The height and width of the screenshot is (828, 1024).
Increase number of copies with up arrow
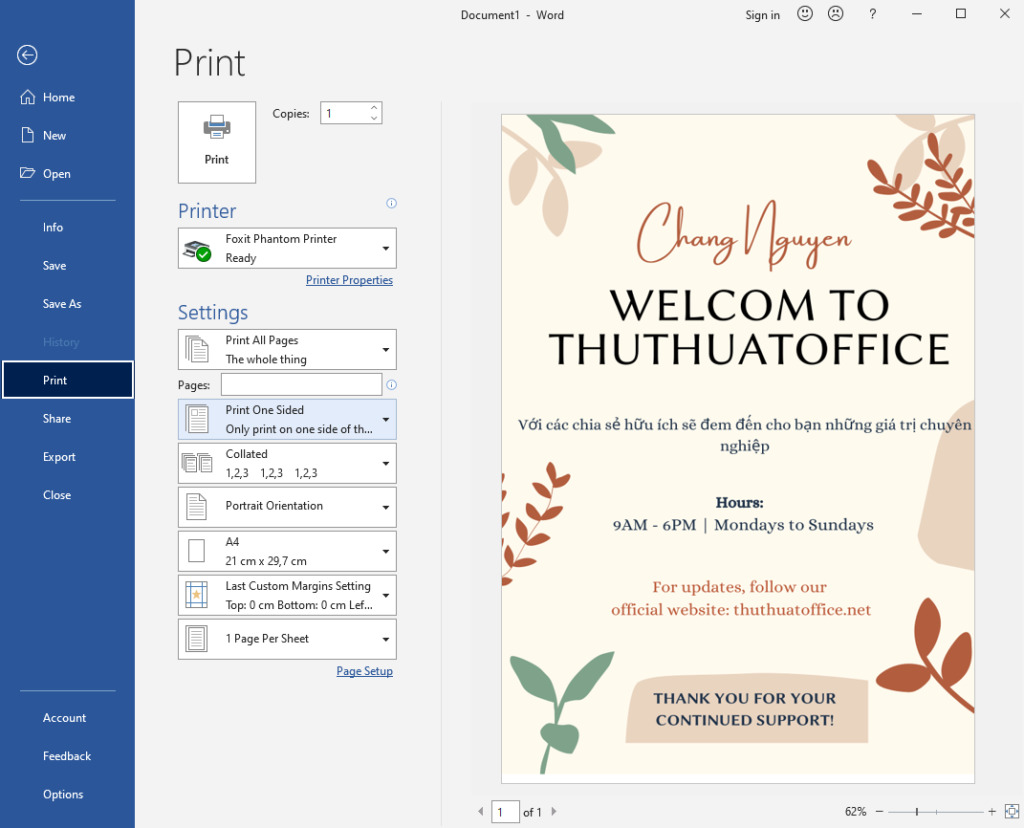coord(374,108)
